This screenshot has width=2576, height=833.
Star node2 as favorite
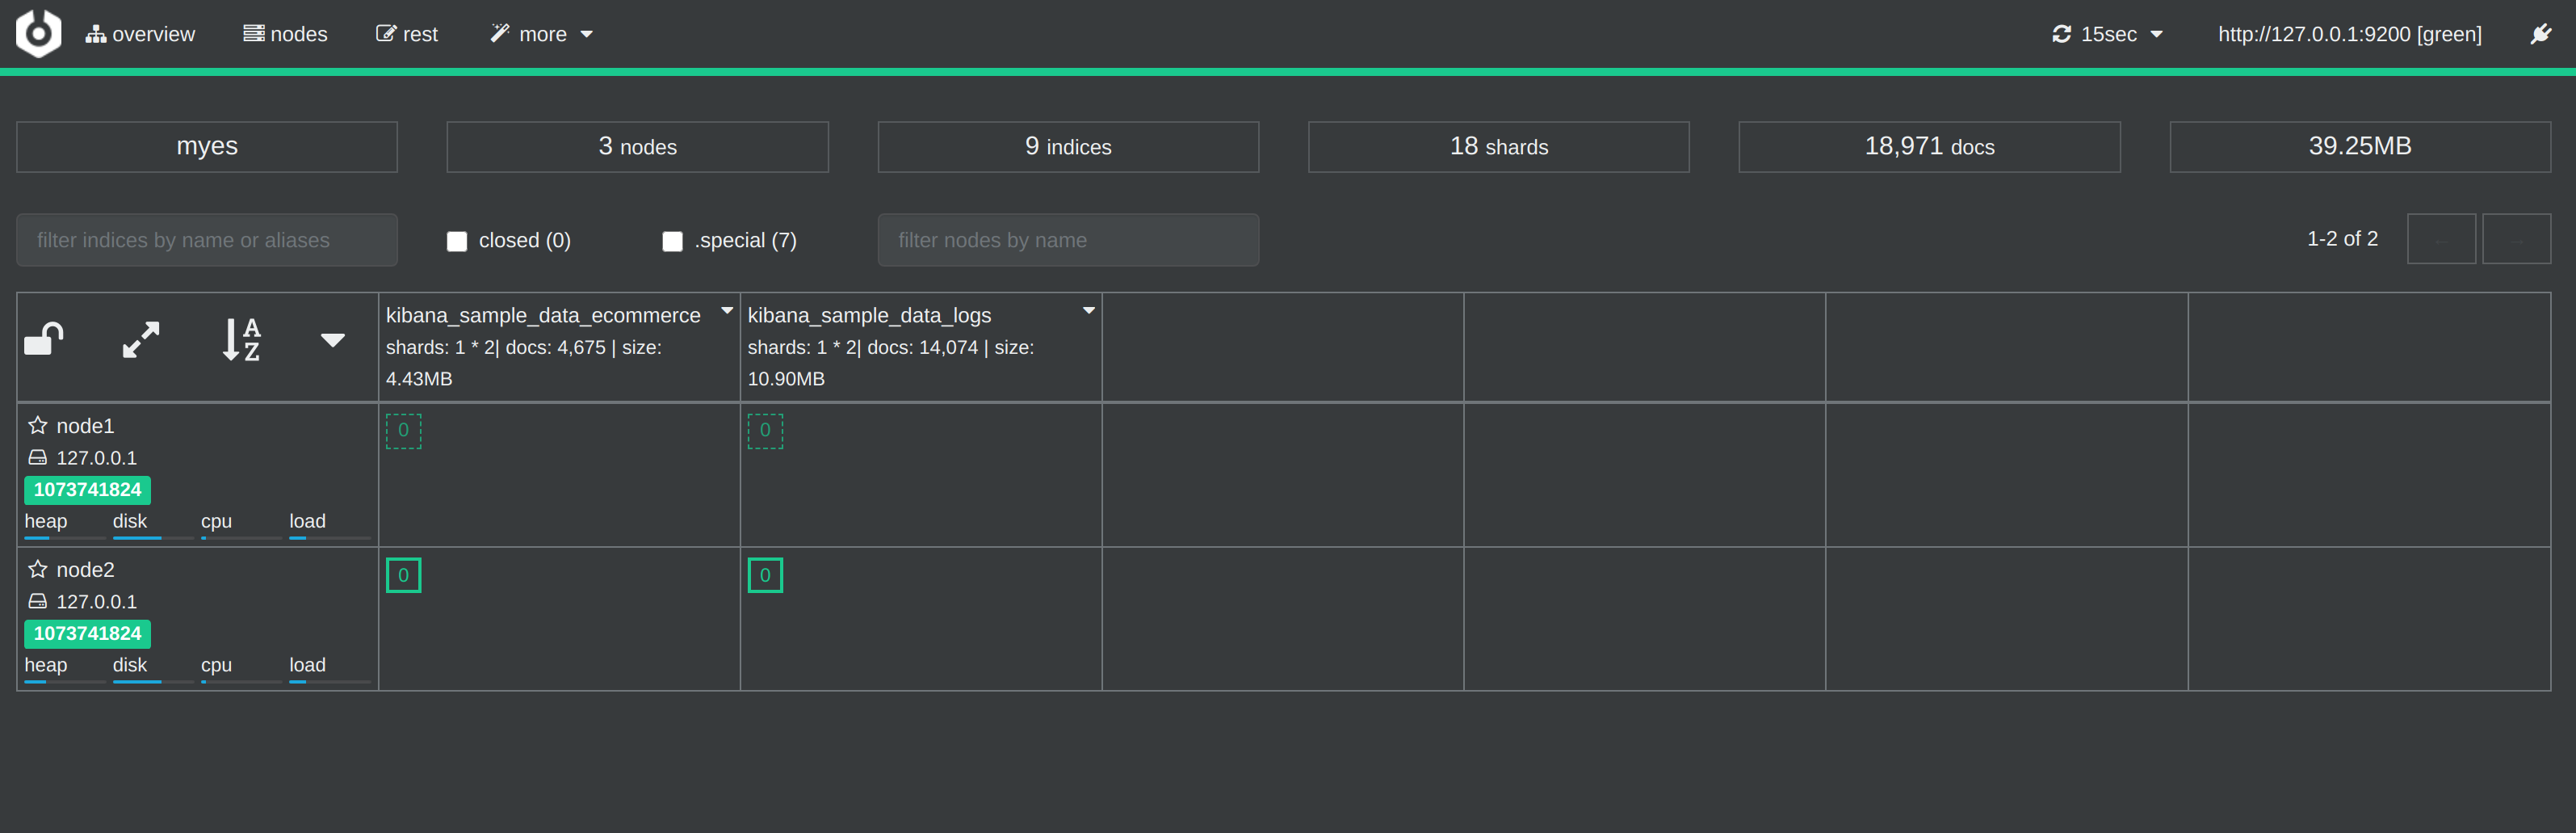pos(38,570)
